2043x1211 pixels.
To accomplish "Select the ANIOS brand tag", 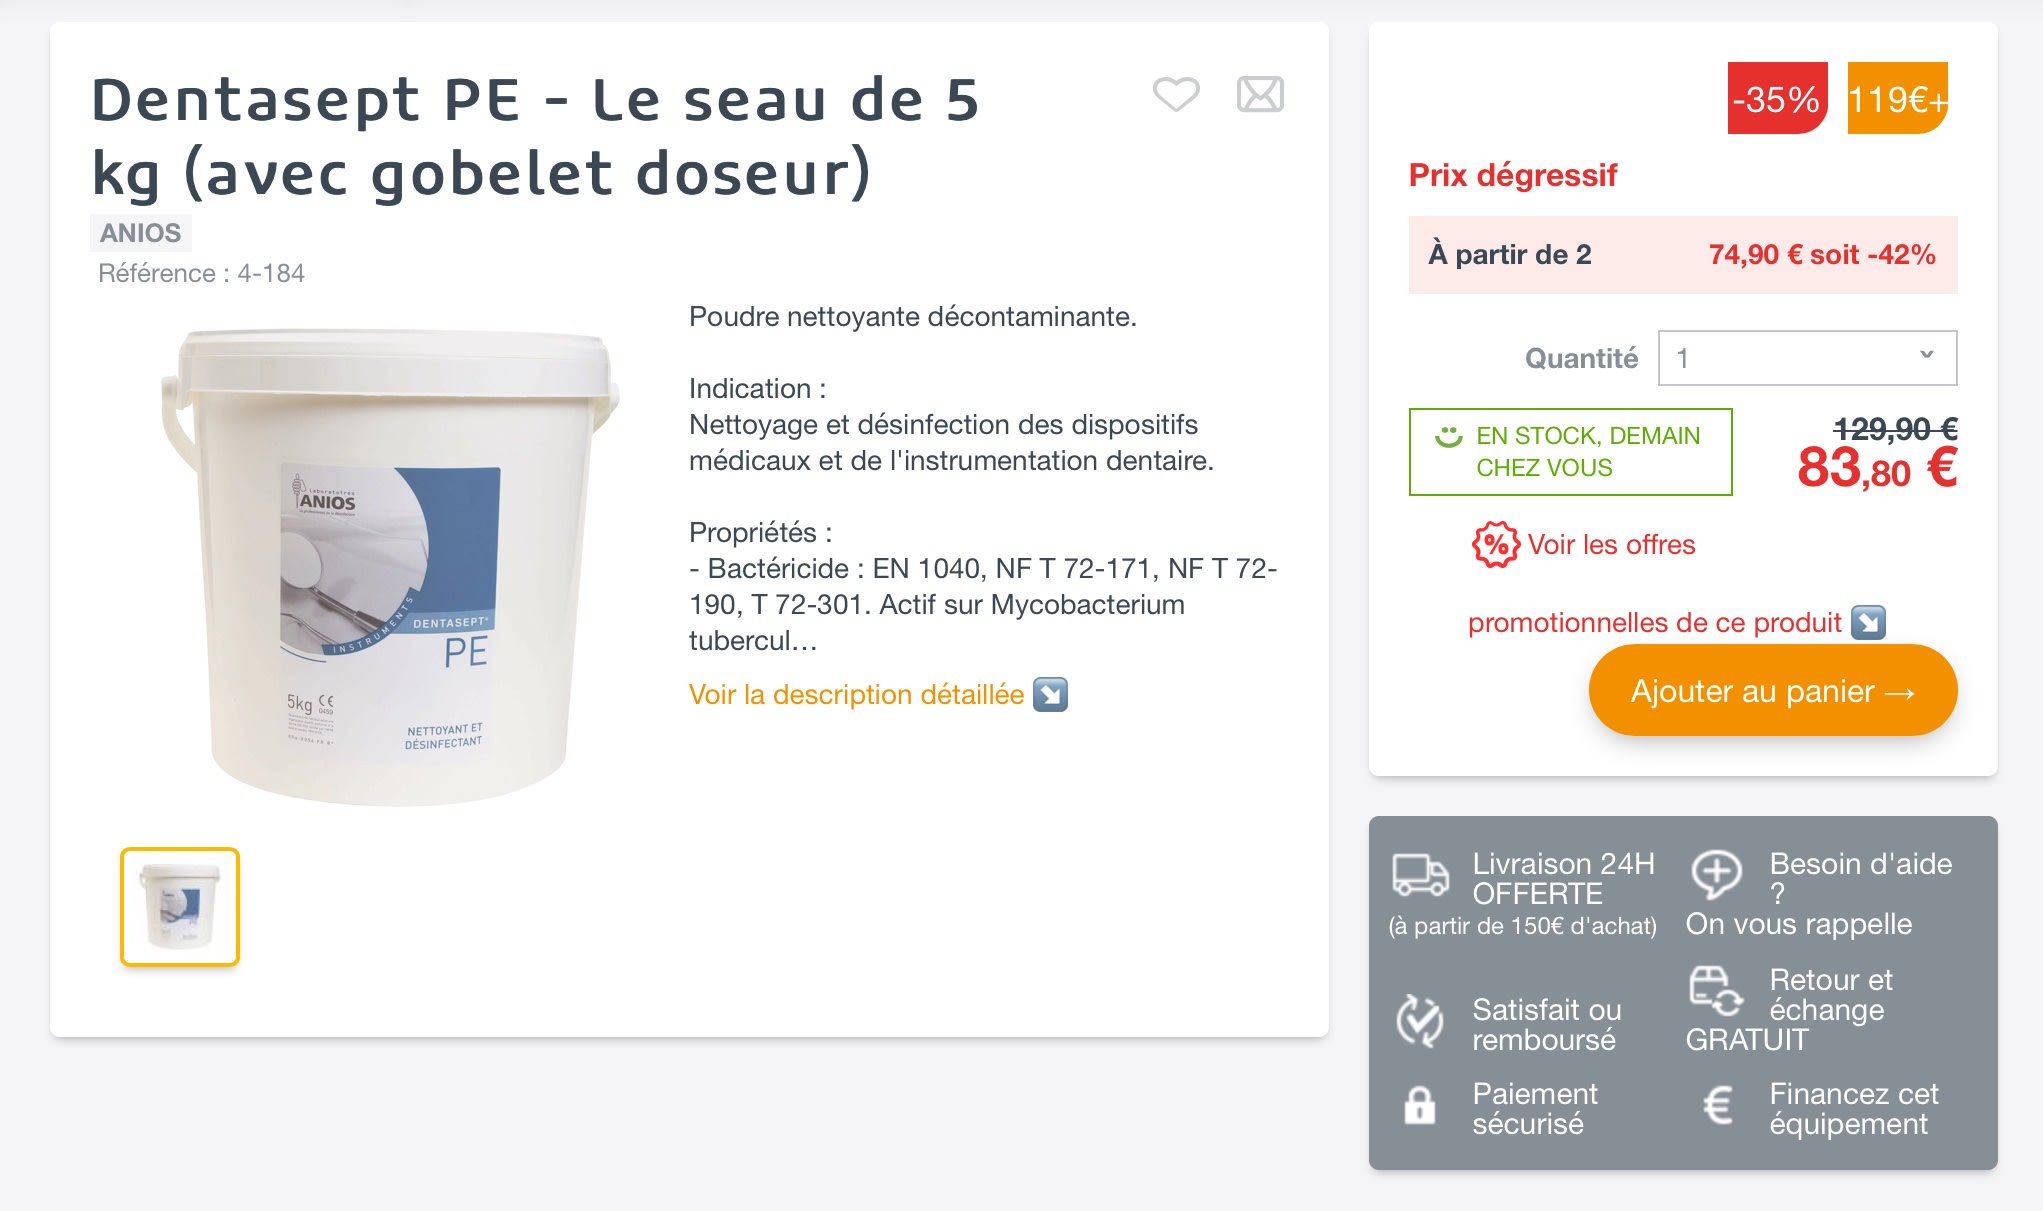I will coord(140,233).
